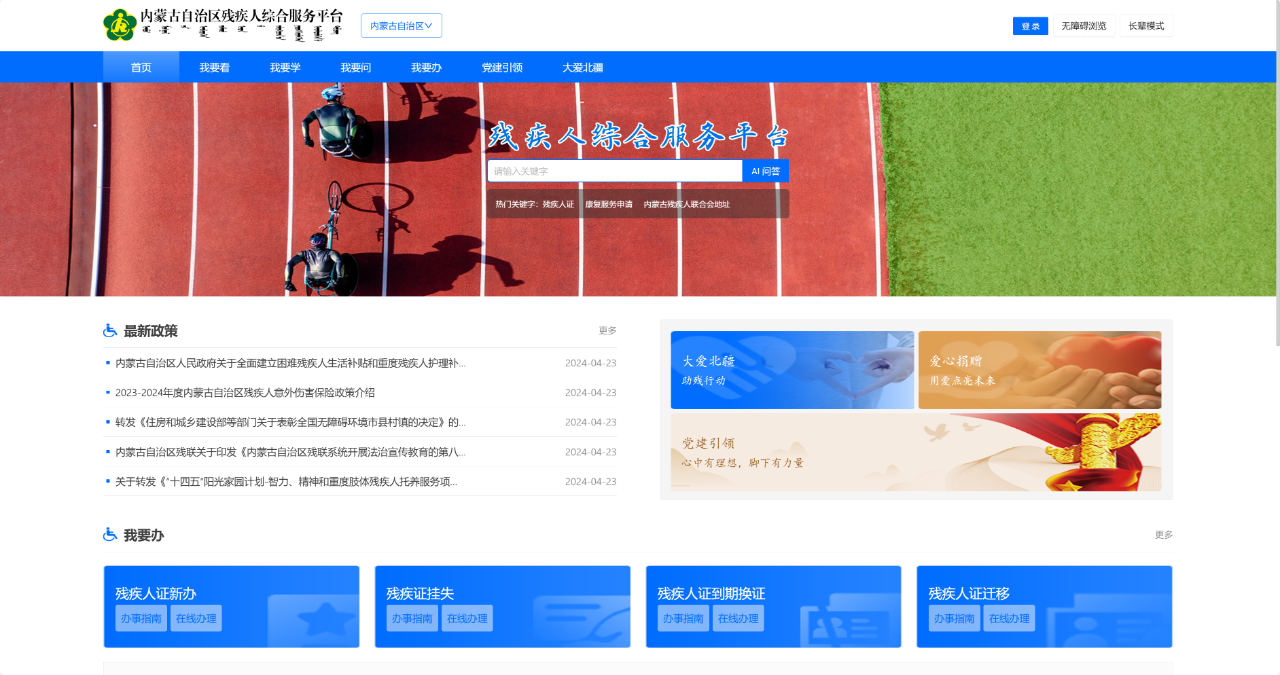Click wheelchair icon beside 最新政策 heading
Screen dimensions: 1280x675
pyautogui.click(x=110, y=331)
